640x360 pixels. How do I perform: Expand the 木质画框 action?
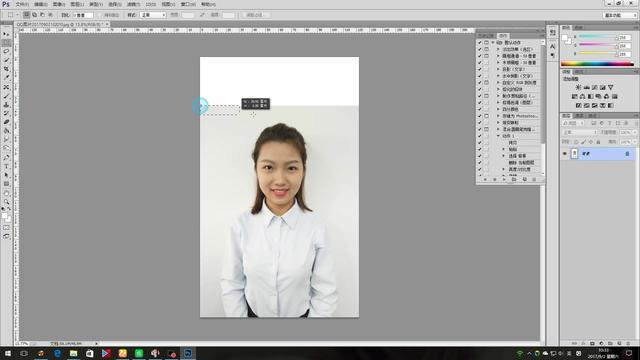click(498, 62)
